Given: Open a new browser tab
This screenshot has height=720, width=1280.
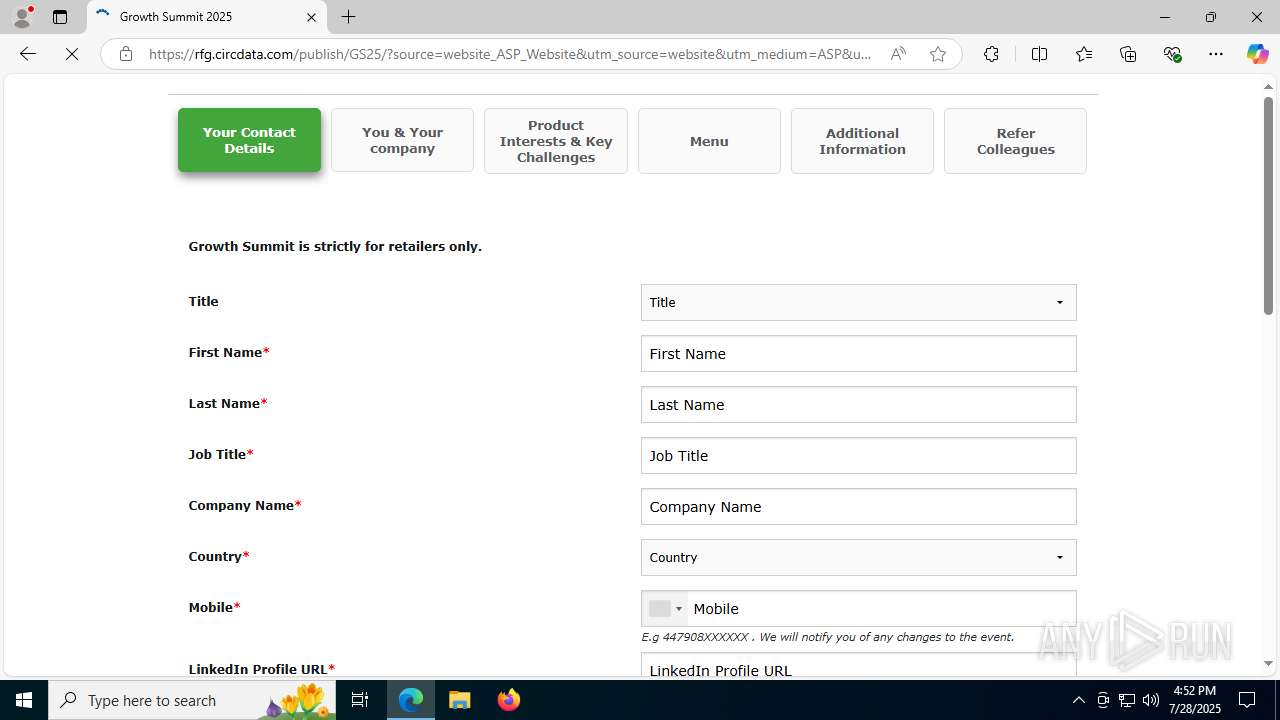Looking at the screenshot, I should pyautogui.click(x=348, y=17).
